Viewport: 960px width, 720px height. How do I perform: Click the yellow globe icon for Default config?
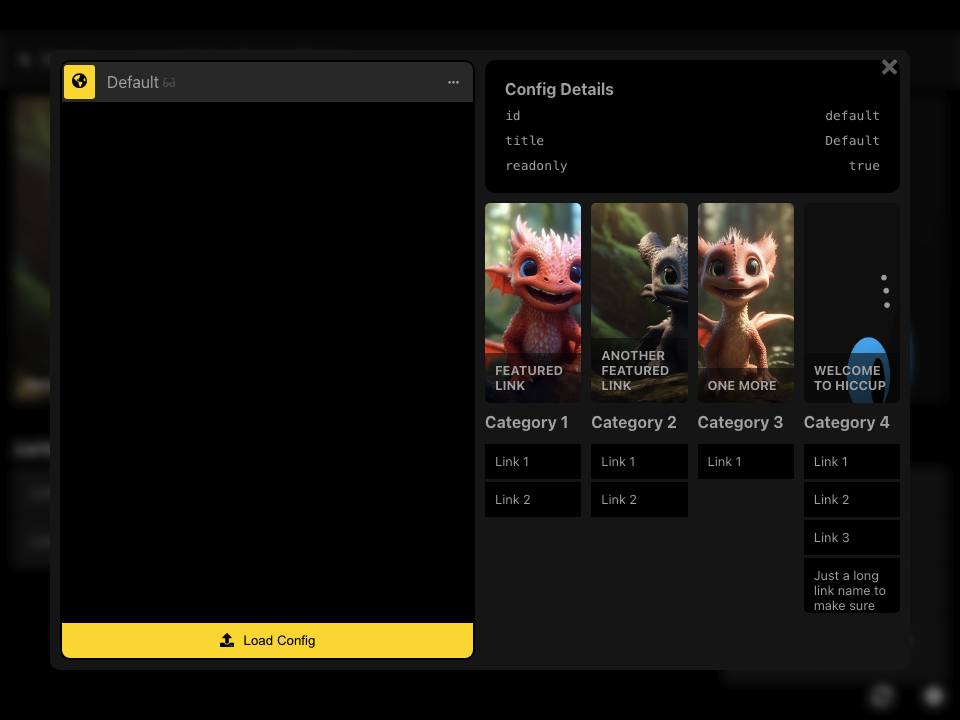point(80,81)
